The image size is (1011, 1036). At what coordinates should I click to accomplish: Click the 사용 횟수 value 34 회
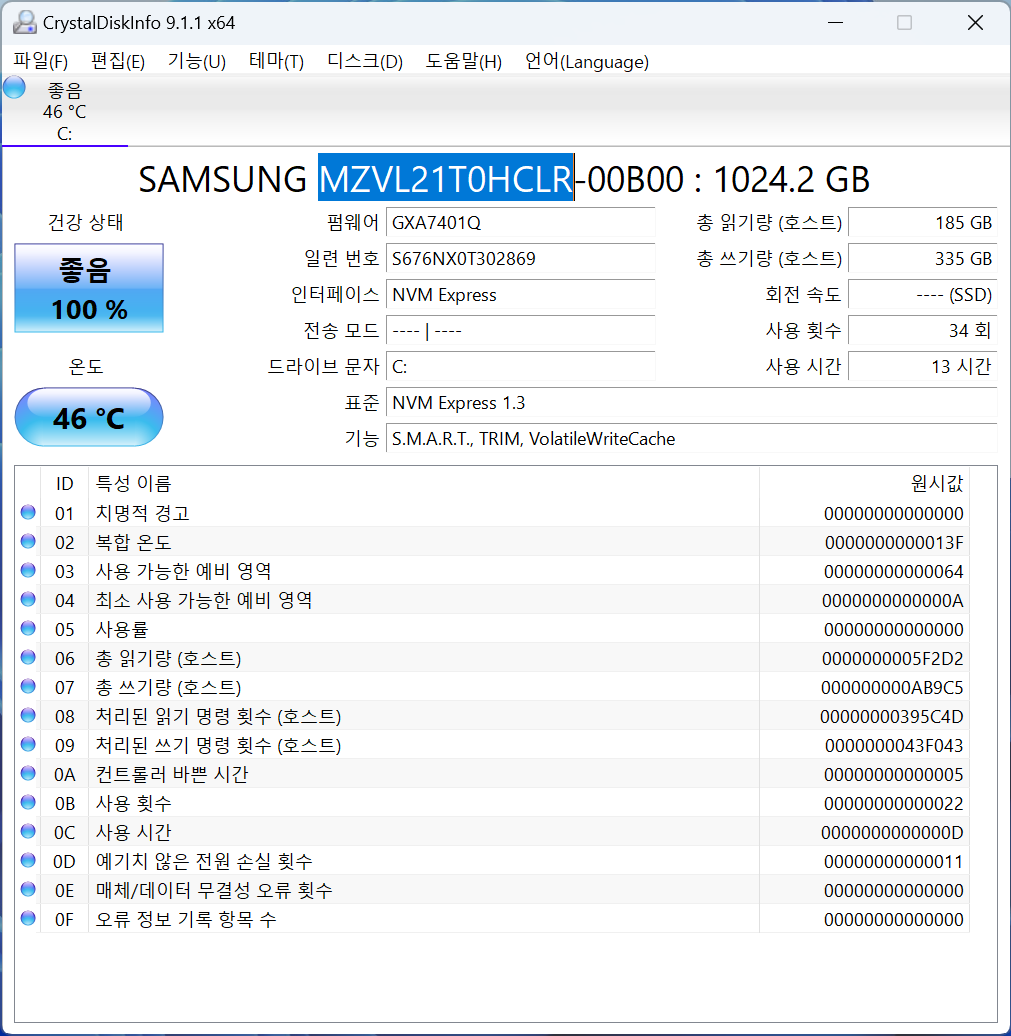click(923, 330)
